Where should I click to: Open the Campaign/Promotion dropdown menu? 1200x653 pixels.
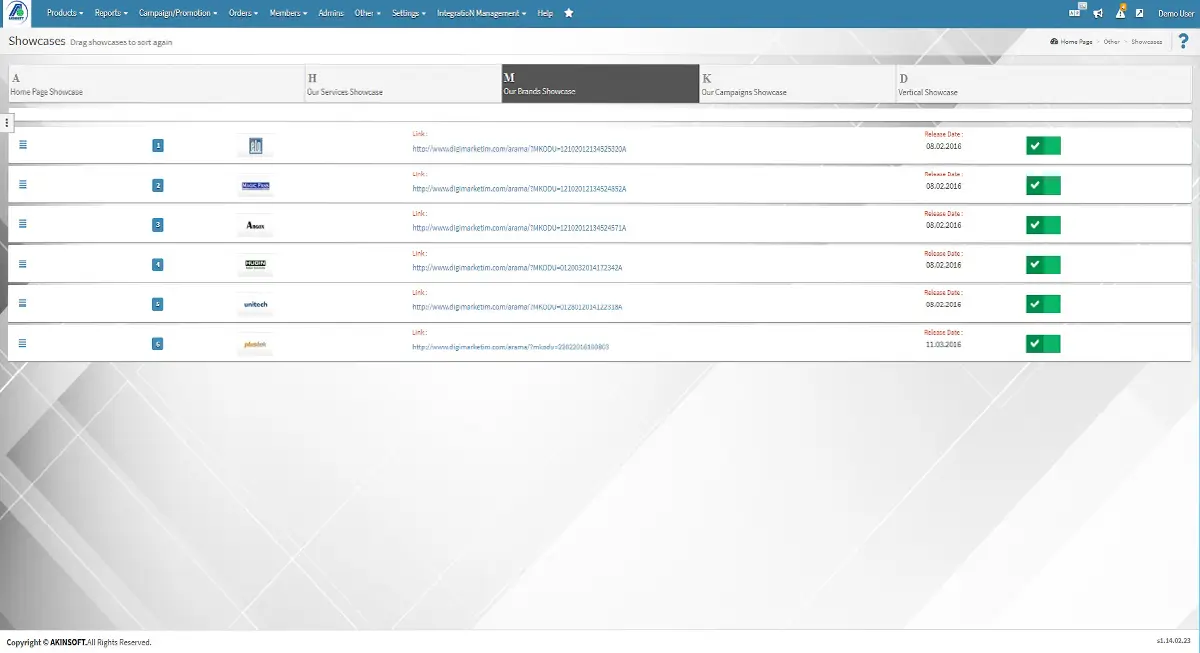pyautogui.click(x=177, y=13)
